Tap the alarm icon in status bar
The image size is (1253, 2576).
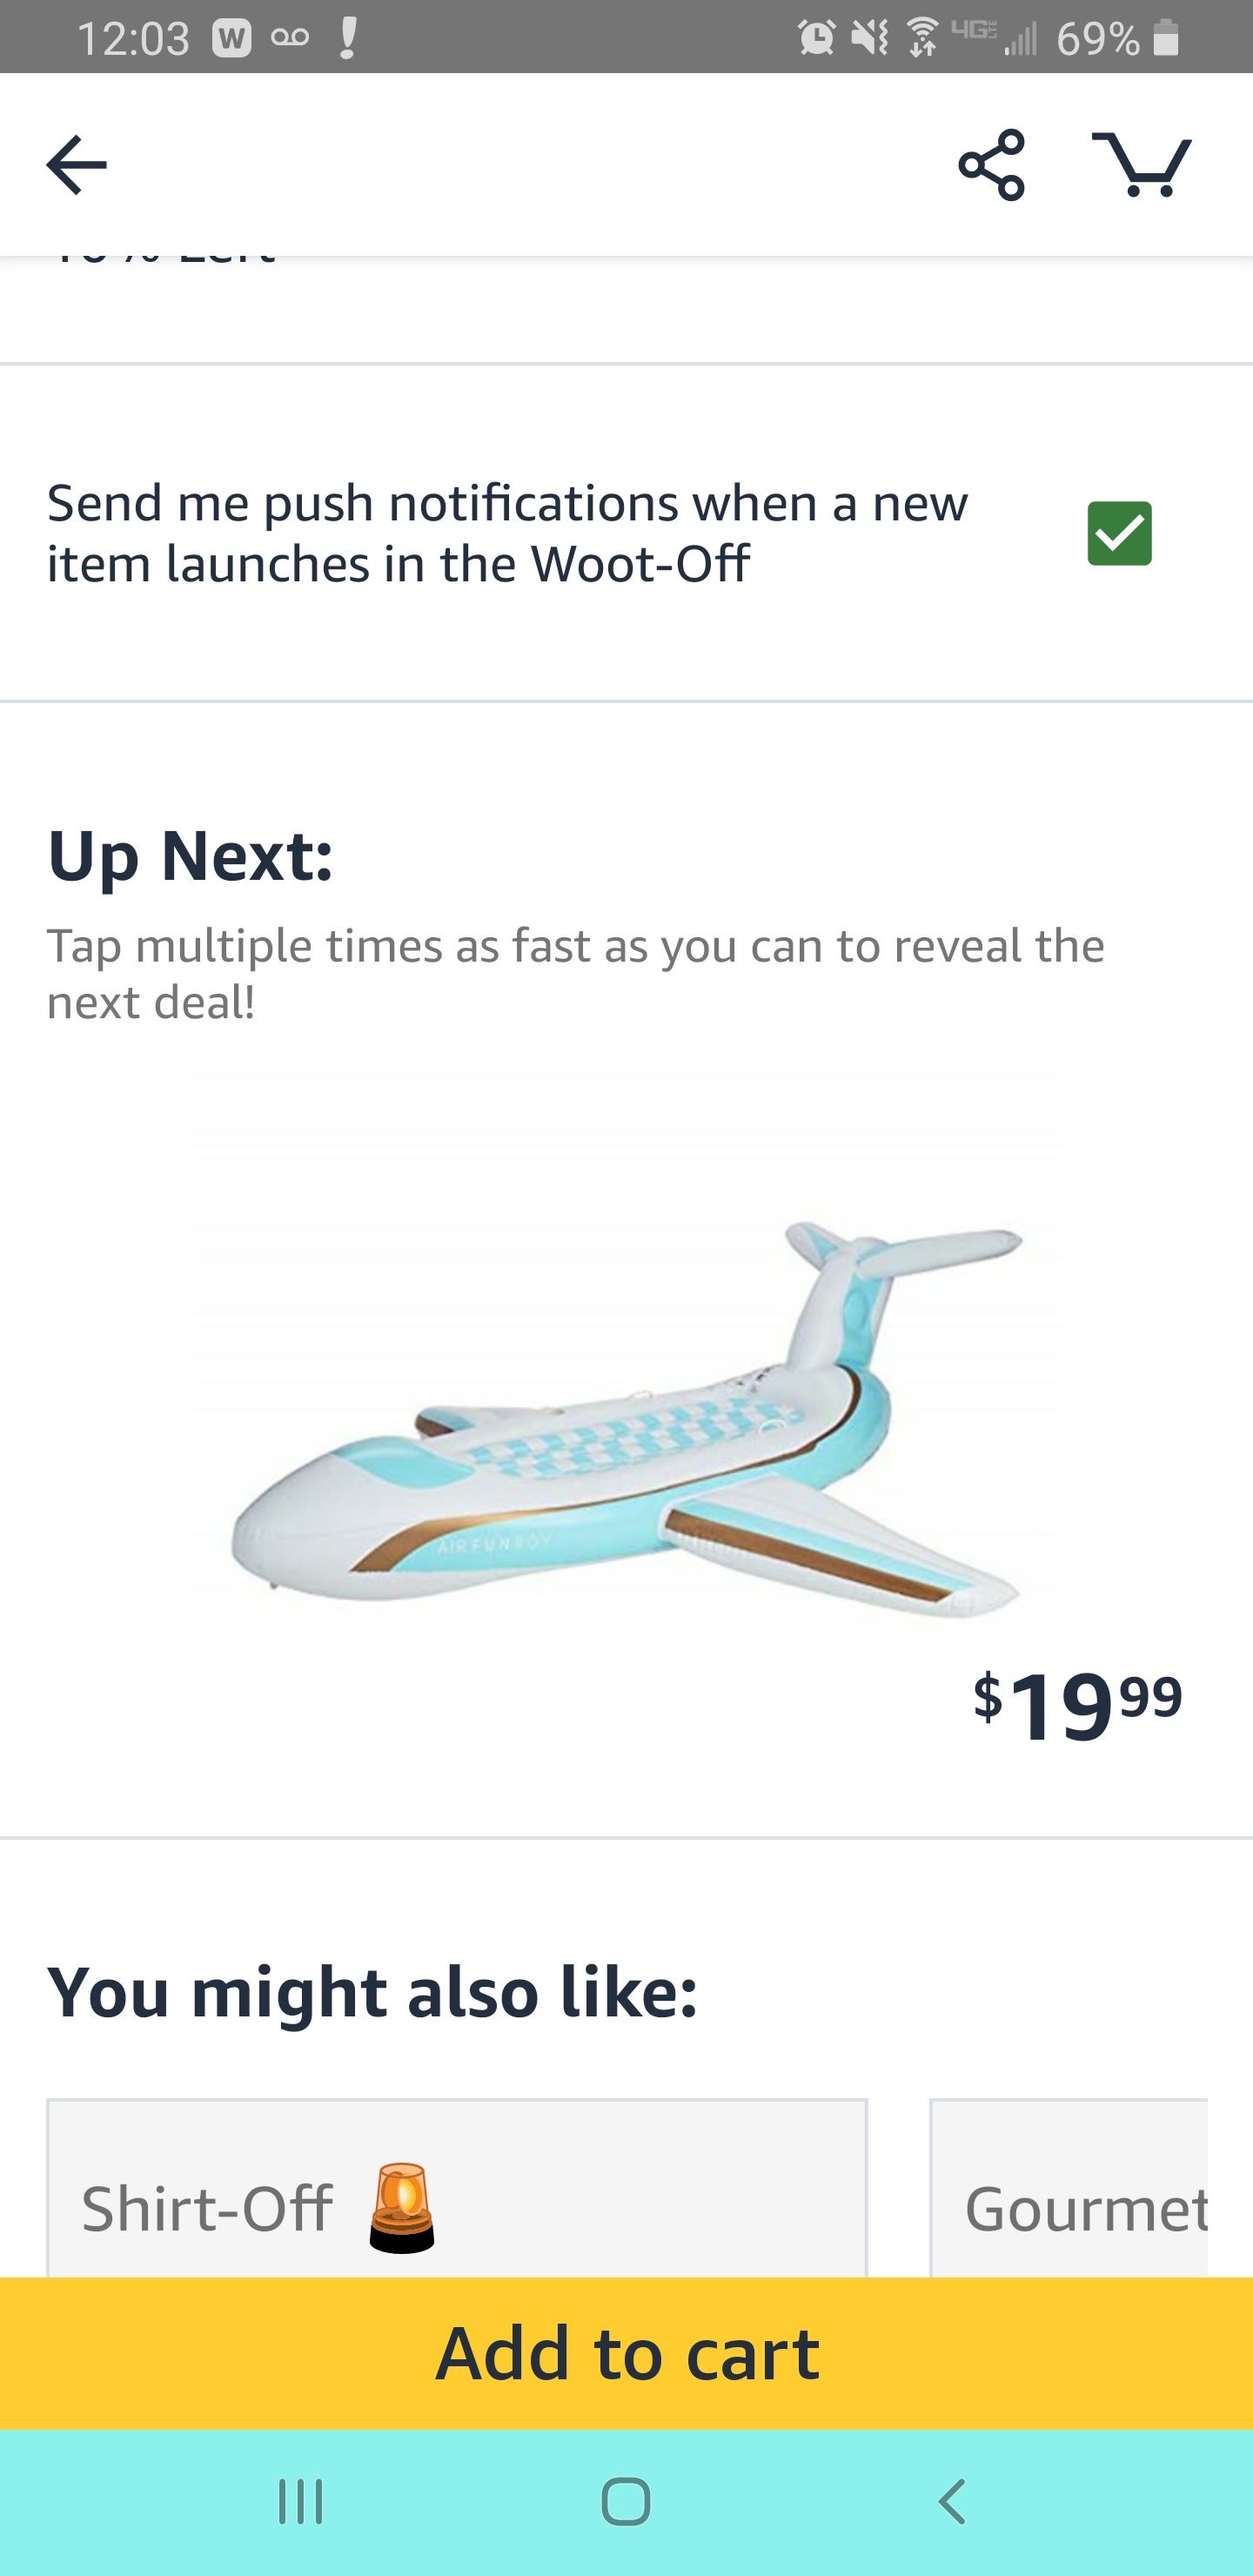pyautogui.click(x=816, y=38)
